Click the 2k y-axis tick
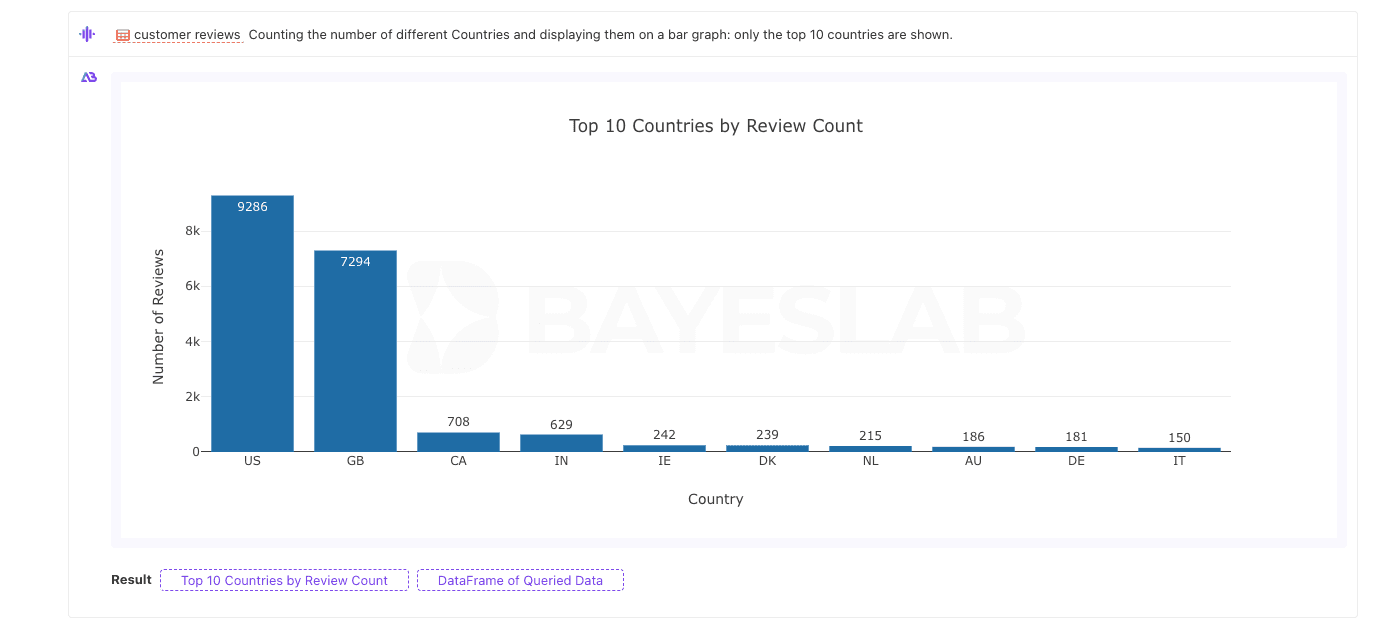1400x636 pixels. point(192,396)
